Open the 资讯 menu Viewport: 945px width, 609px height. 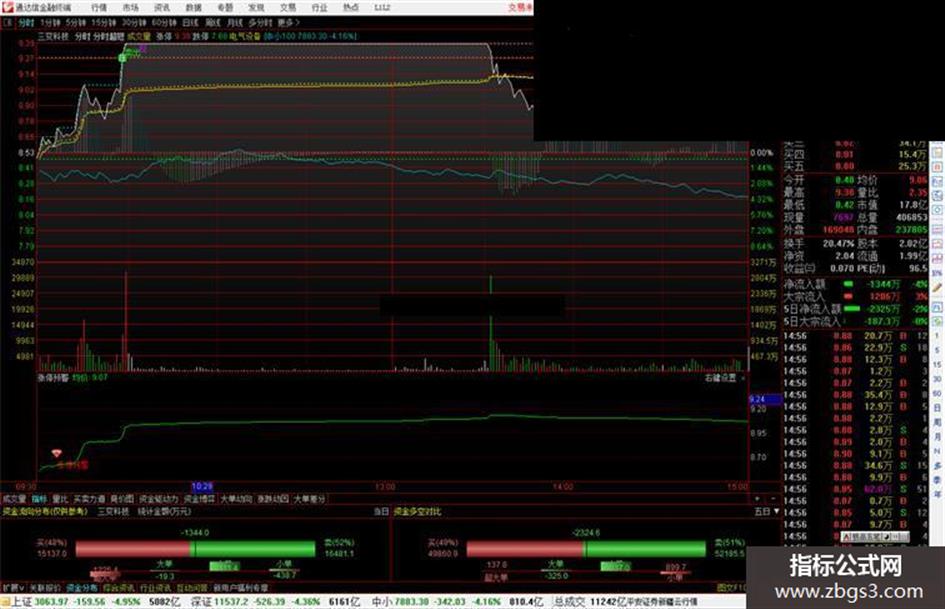(x=162, y=7)
